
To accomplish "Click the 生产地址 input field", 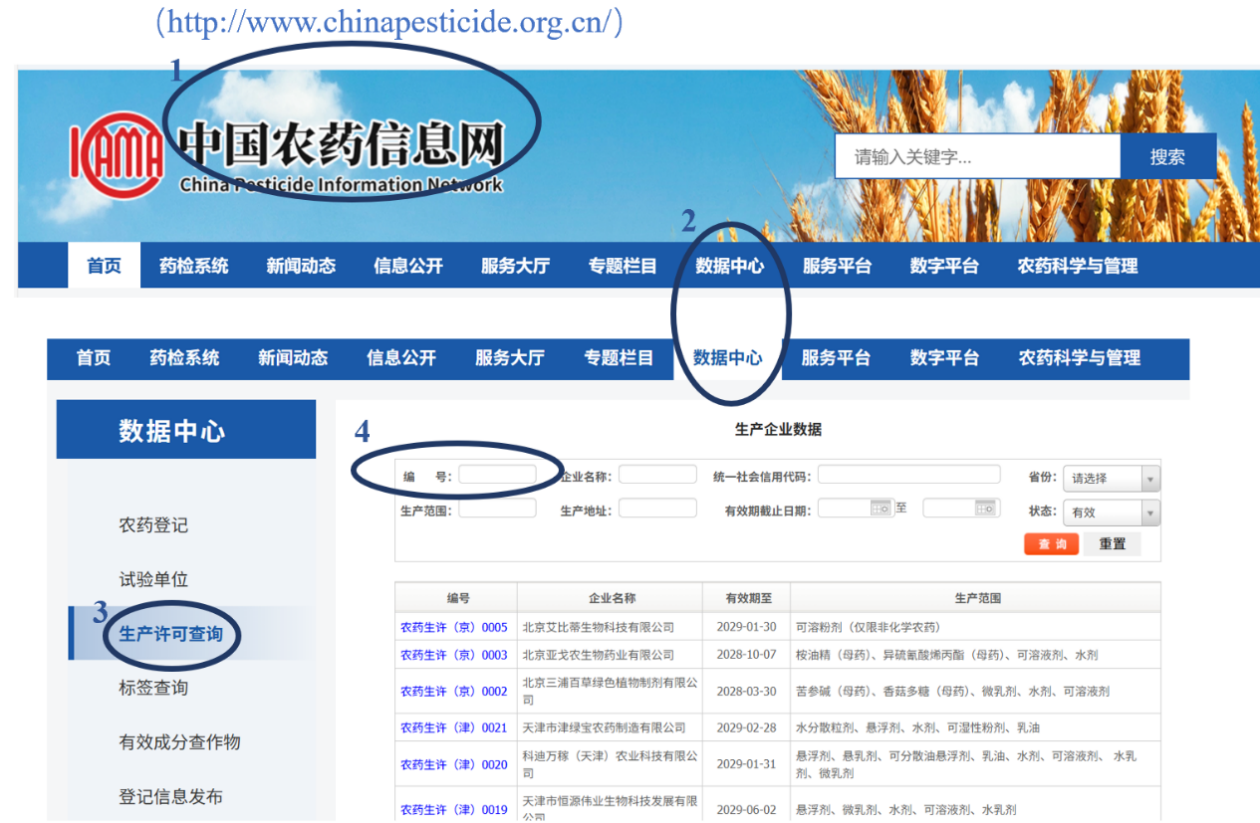I will pos(657,509).
